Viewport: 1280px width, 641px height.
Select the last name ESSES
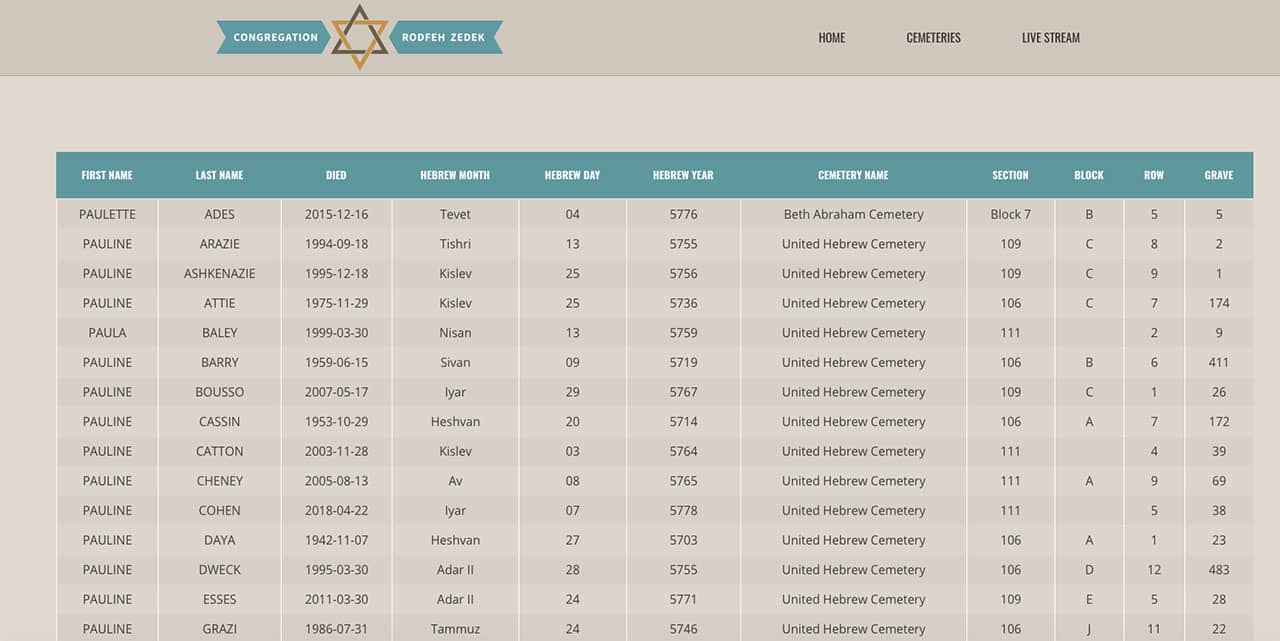[x=219, y=599]
